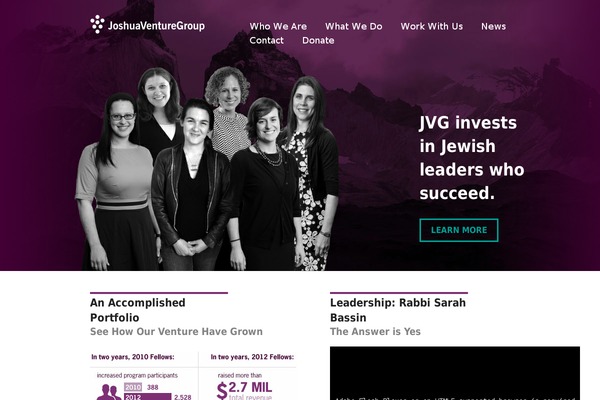
Task: Open the Donate page
Action: tap(318, 40)
